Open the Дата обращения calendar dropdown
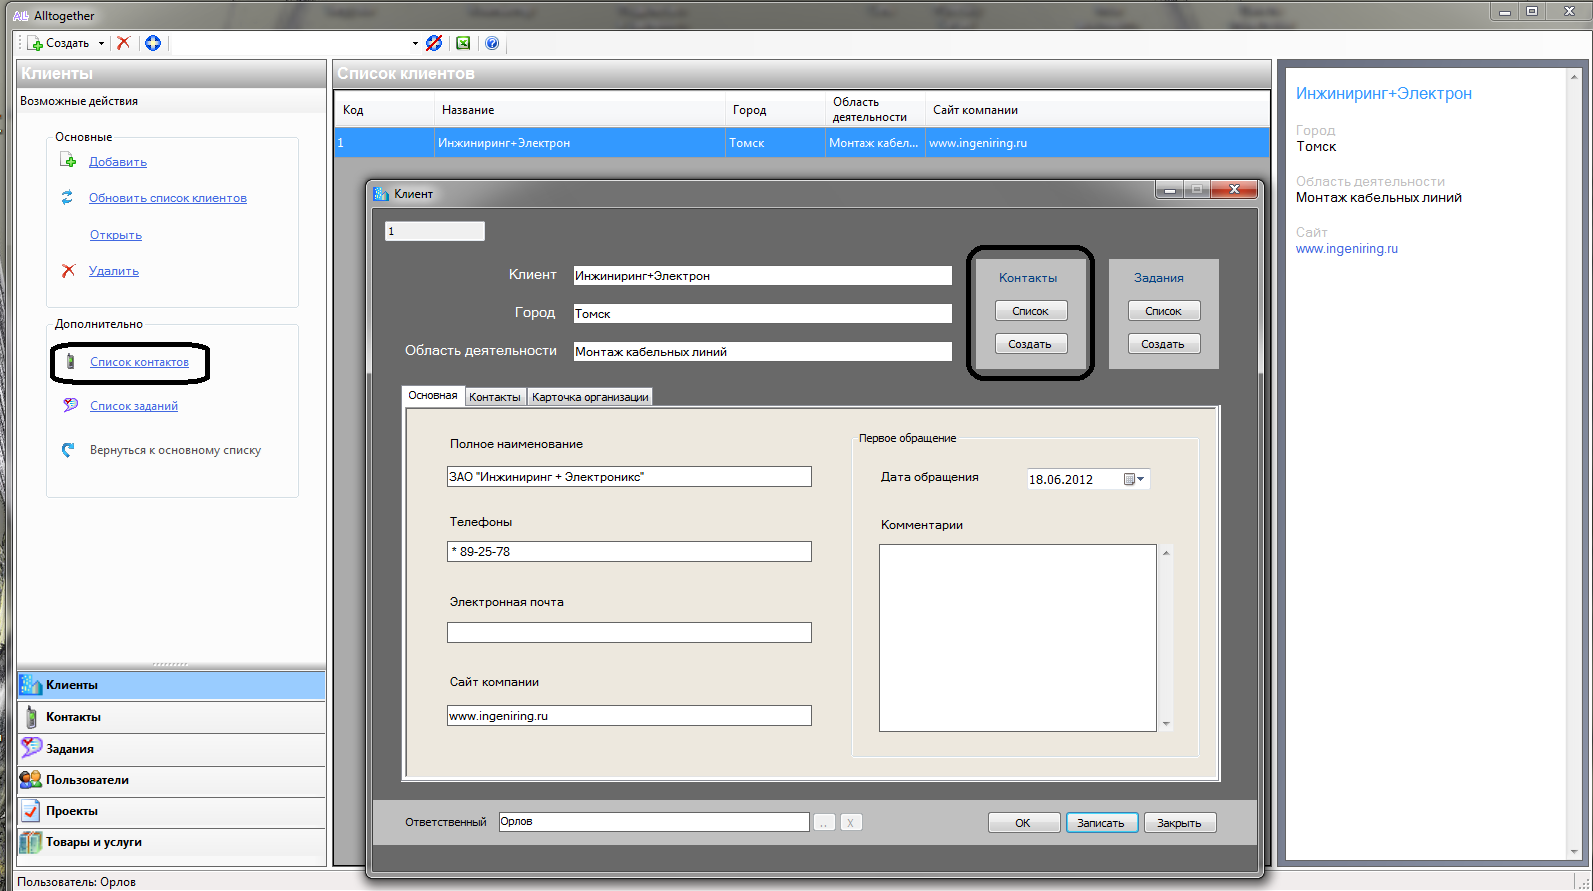This screenshot has width=1593, height=891. tap(1134, 480)
